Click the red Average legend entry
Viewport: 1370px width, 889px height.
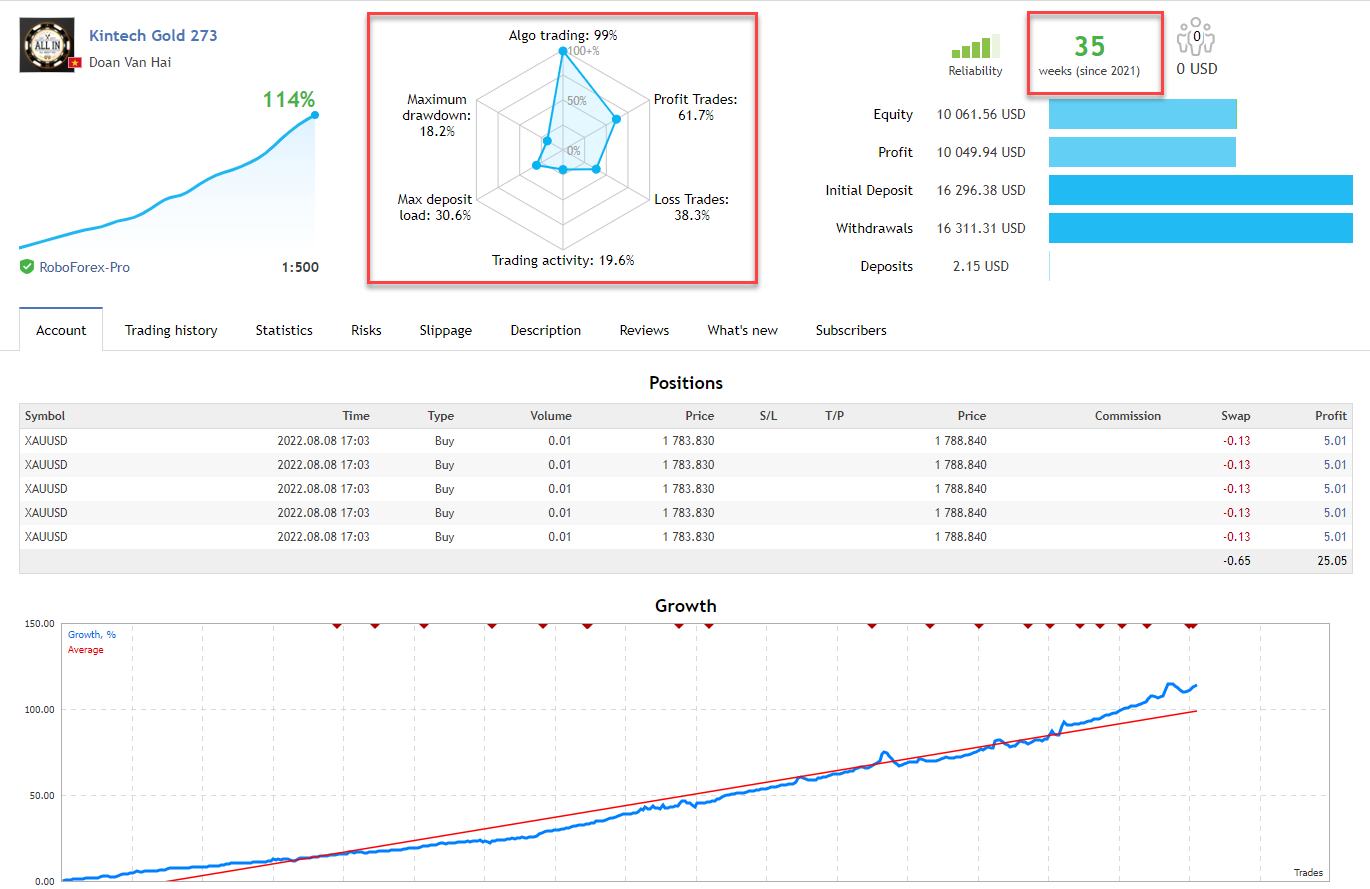pos(85,650)
